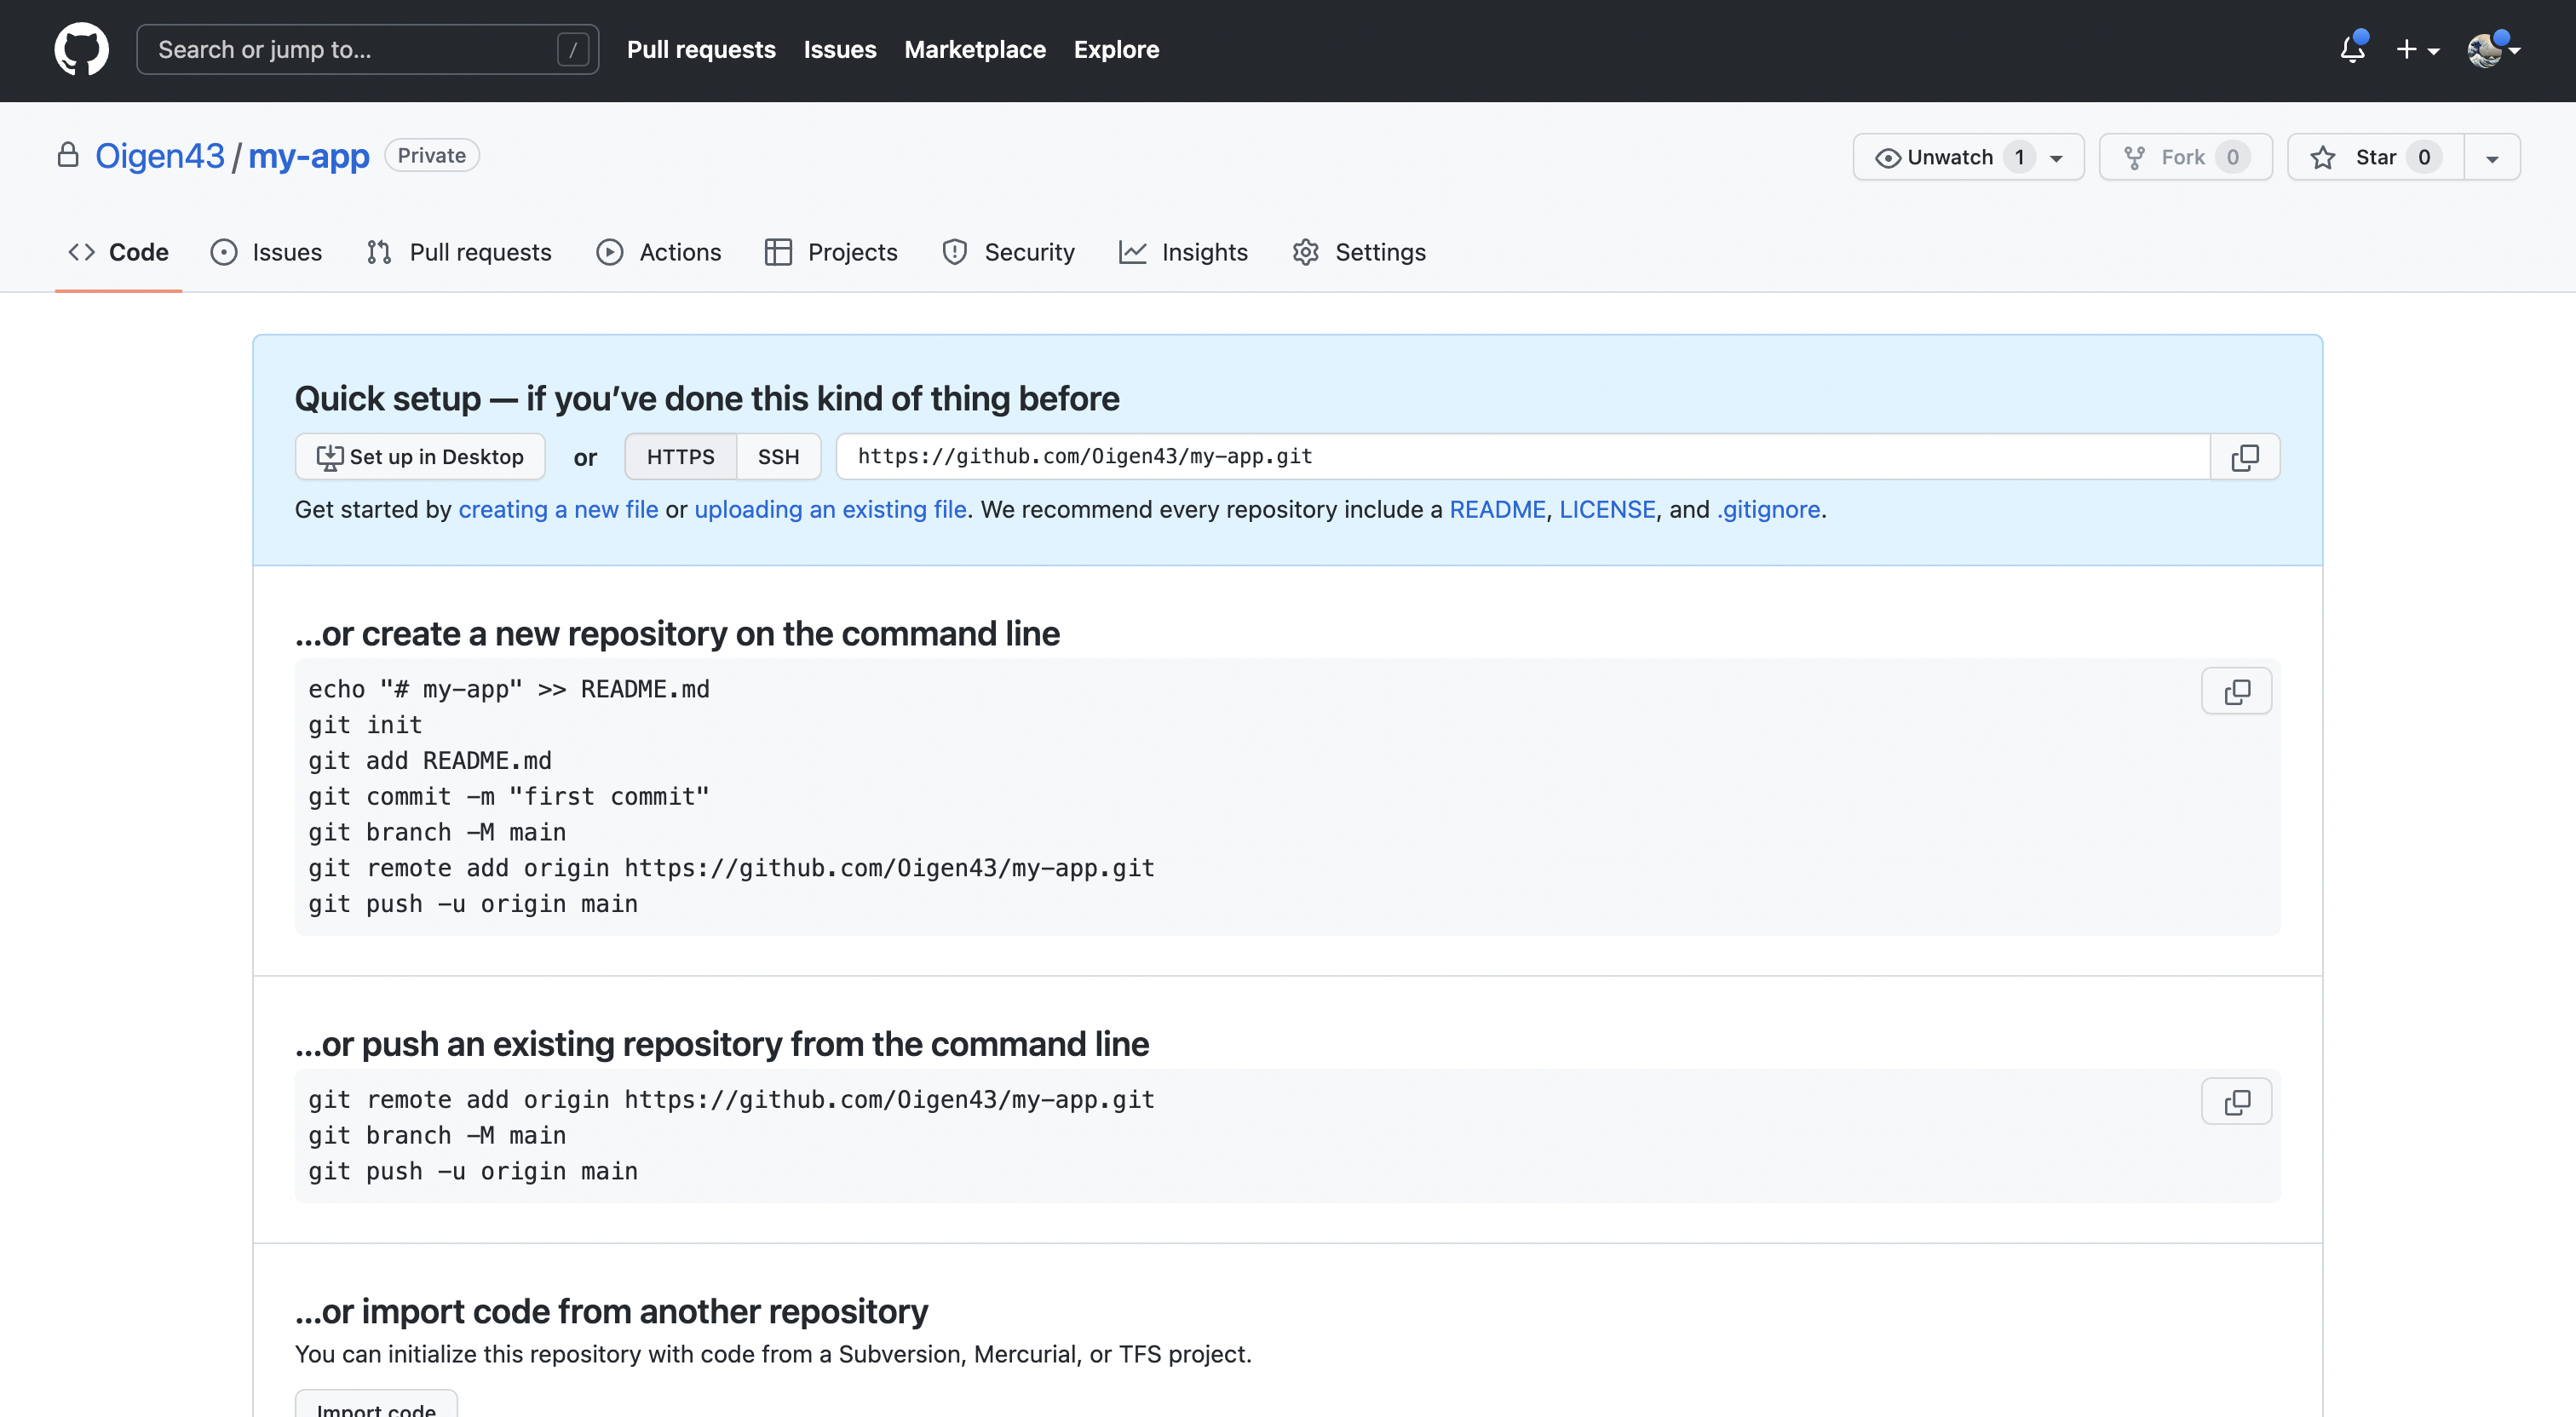
Task: Expand the plus create-new dropdown
Action: click(2417, 49)
